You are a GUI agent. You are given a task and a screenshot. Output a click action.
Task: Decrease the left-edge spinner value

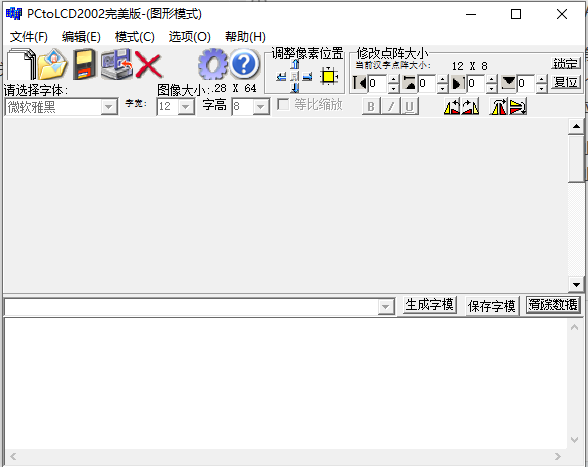tap(393, 88)
